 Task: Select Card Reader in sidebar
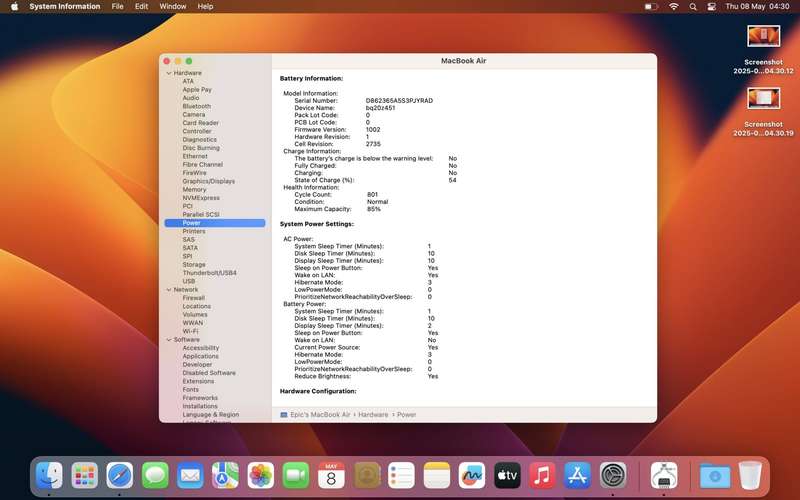click(201, 123)
